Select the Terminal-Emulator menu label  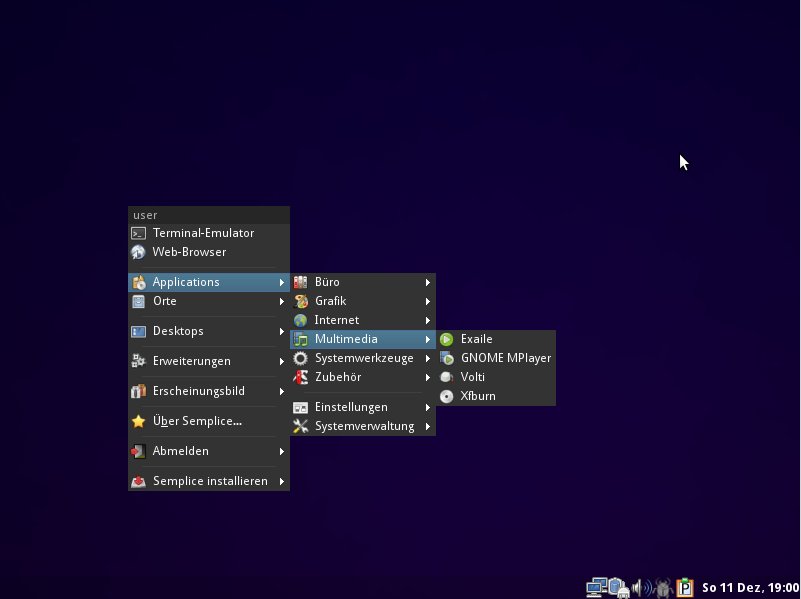203,233
